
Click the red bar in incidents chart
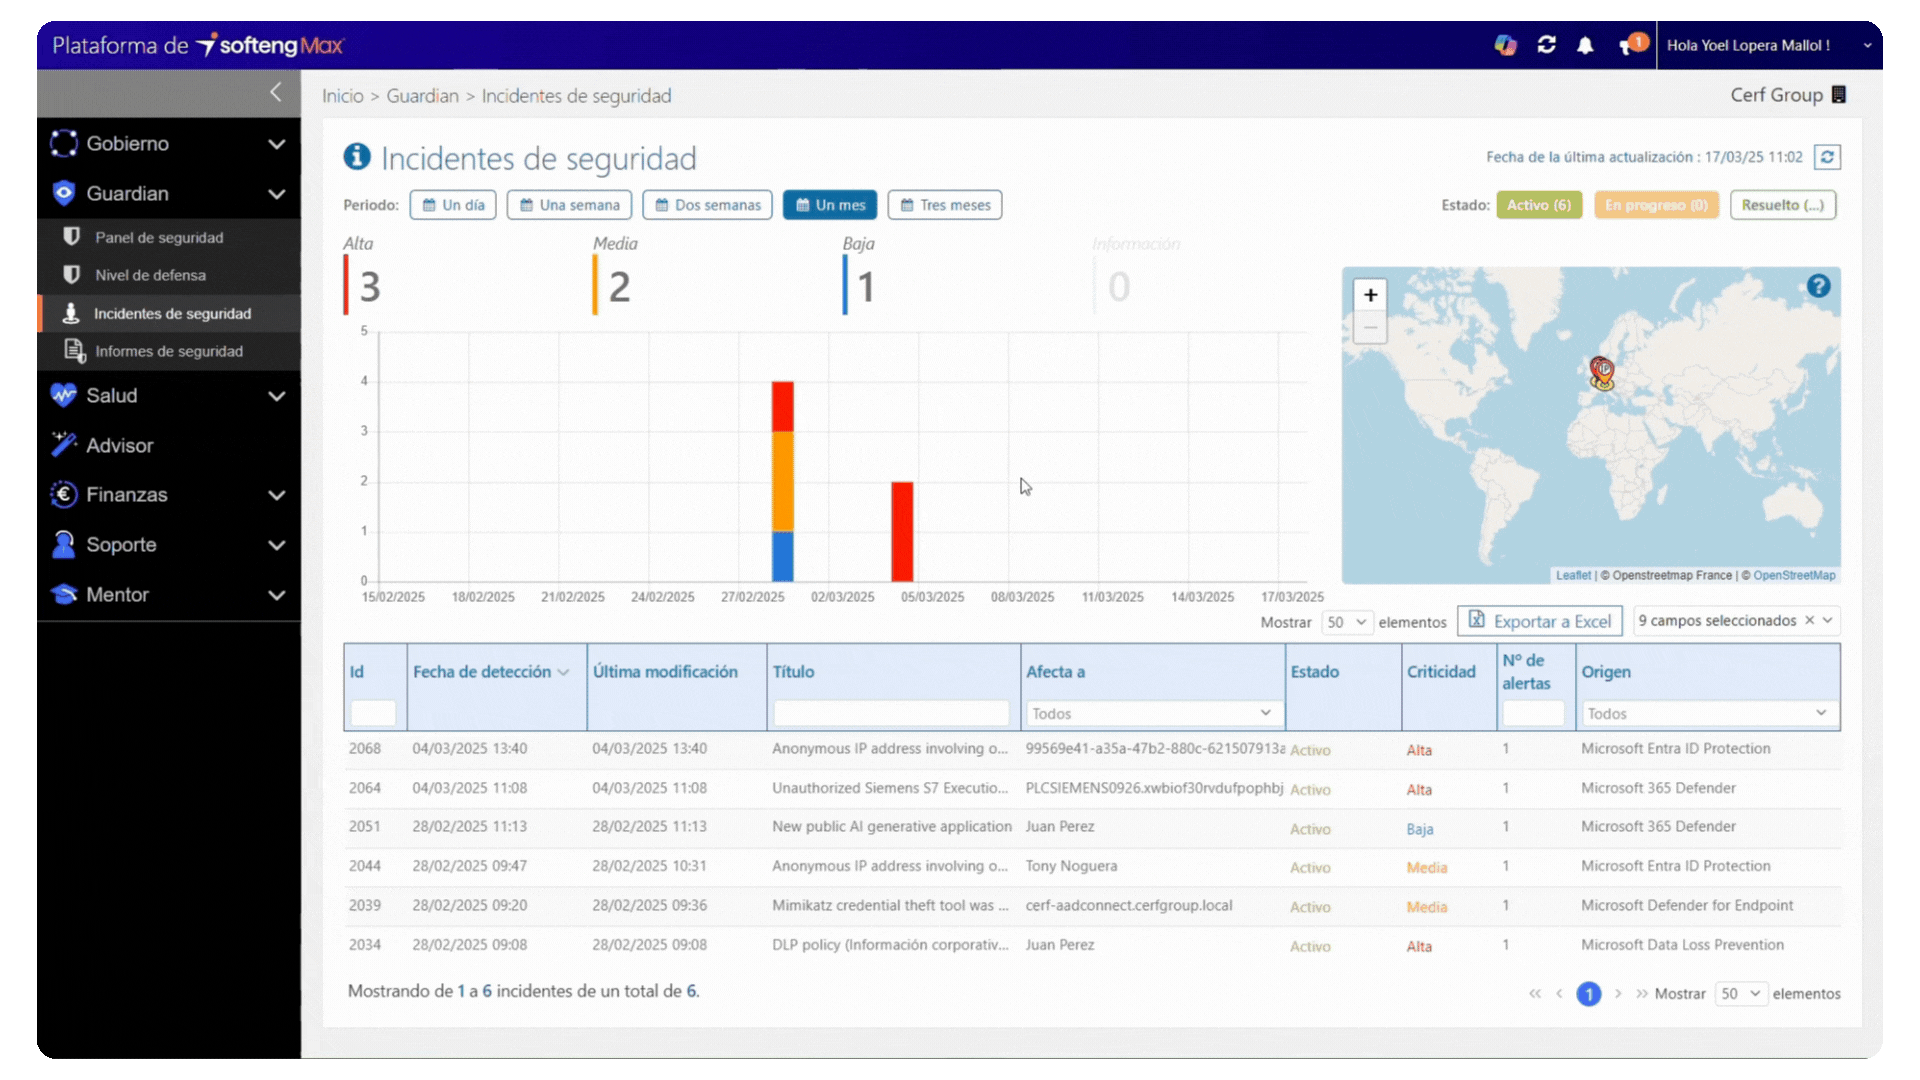point(902,531)
